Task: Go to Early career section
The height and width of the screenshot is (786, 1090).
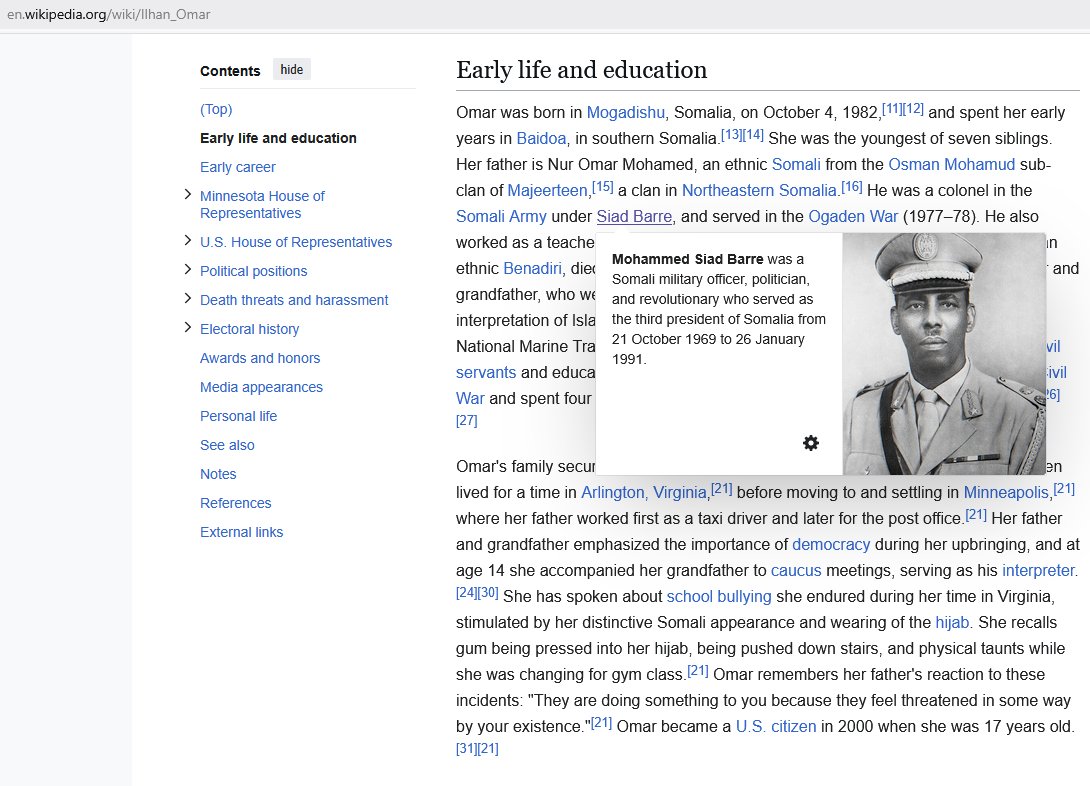Action: [x=238, y=167]
